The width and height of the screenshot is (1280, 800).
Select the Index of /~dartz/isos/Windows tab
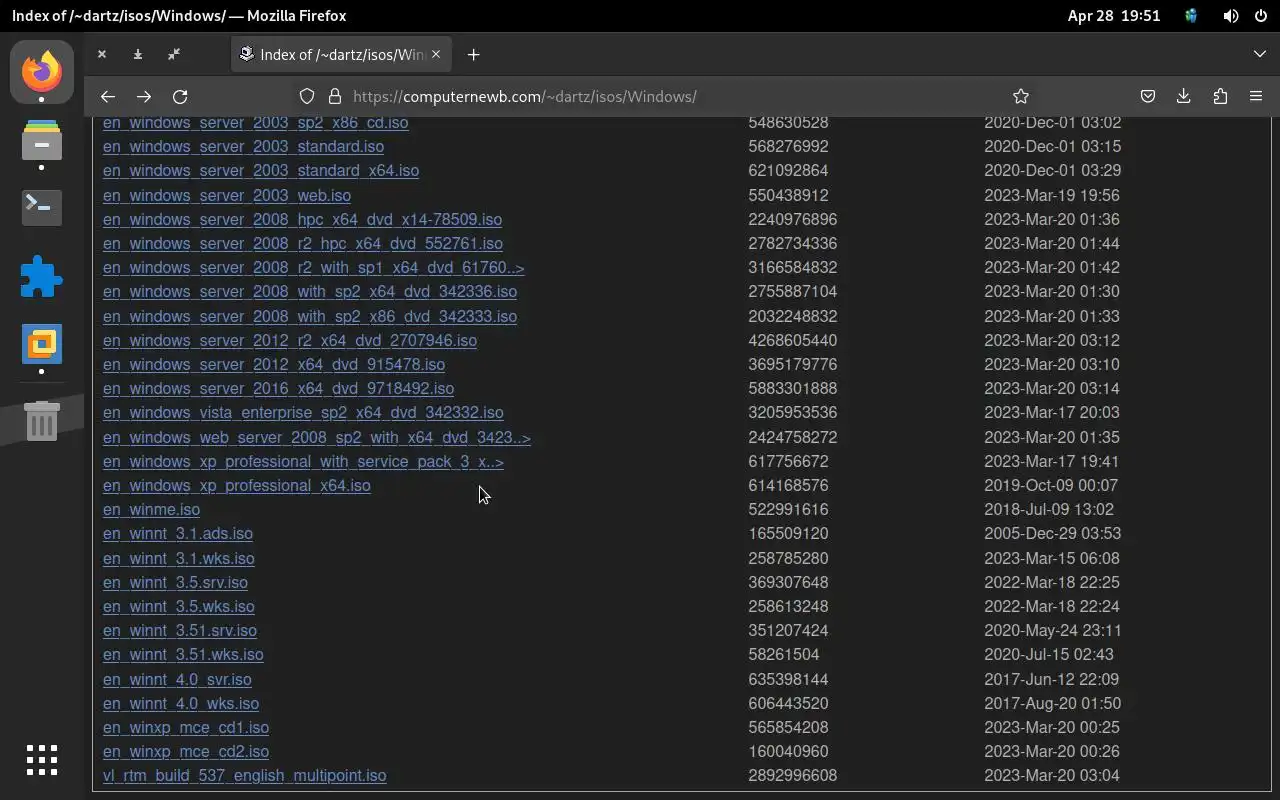tap(342, 54)
